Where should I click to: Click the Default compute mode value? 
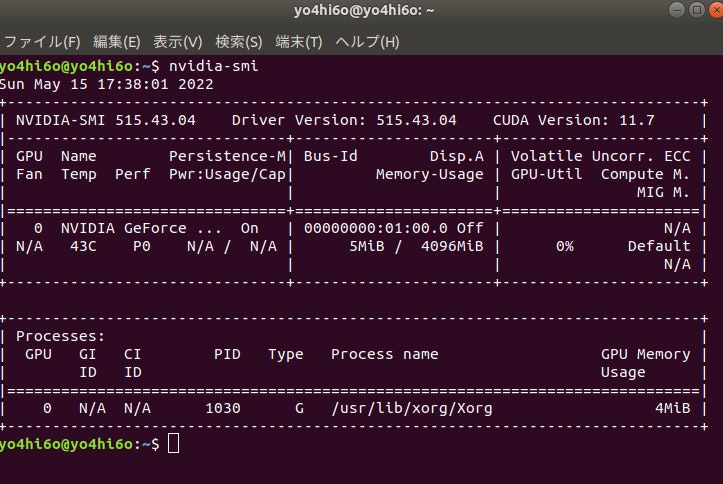(x=659, y=247)
